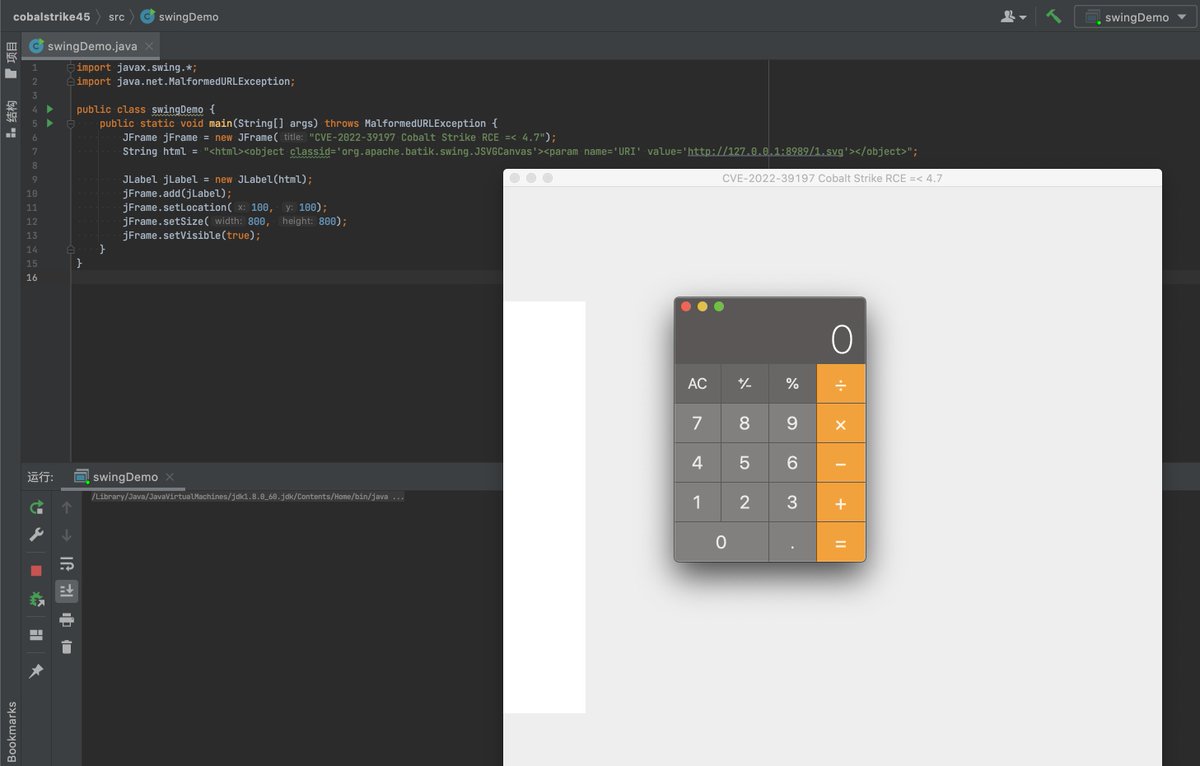
Task: Click the up arrow in Run console toolbar
Action: (67, 507)
